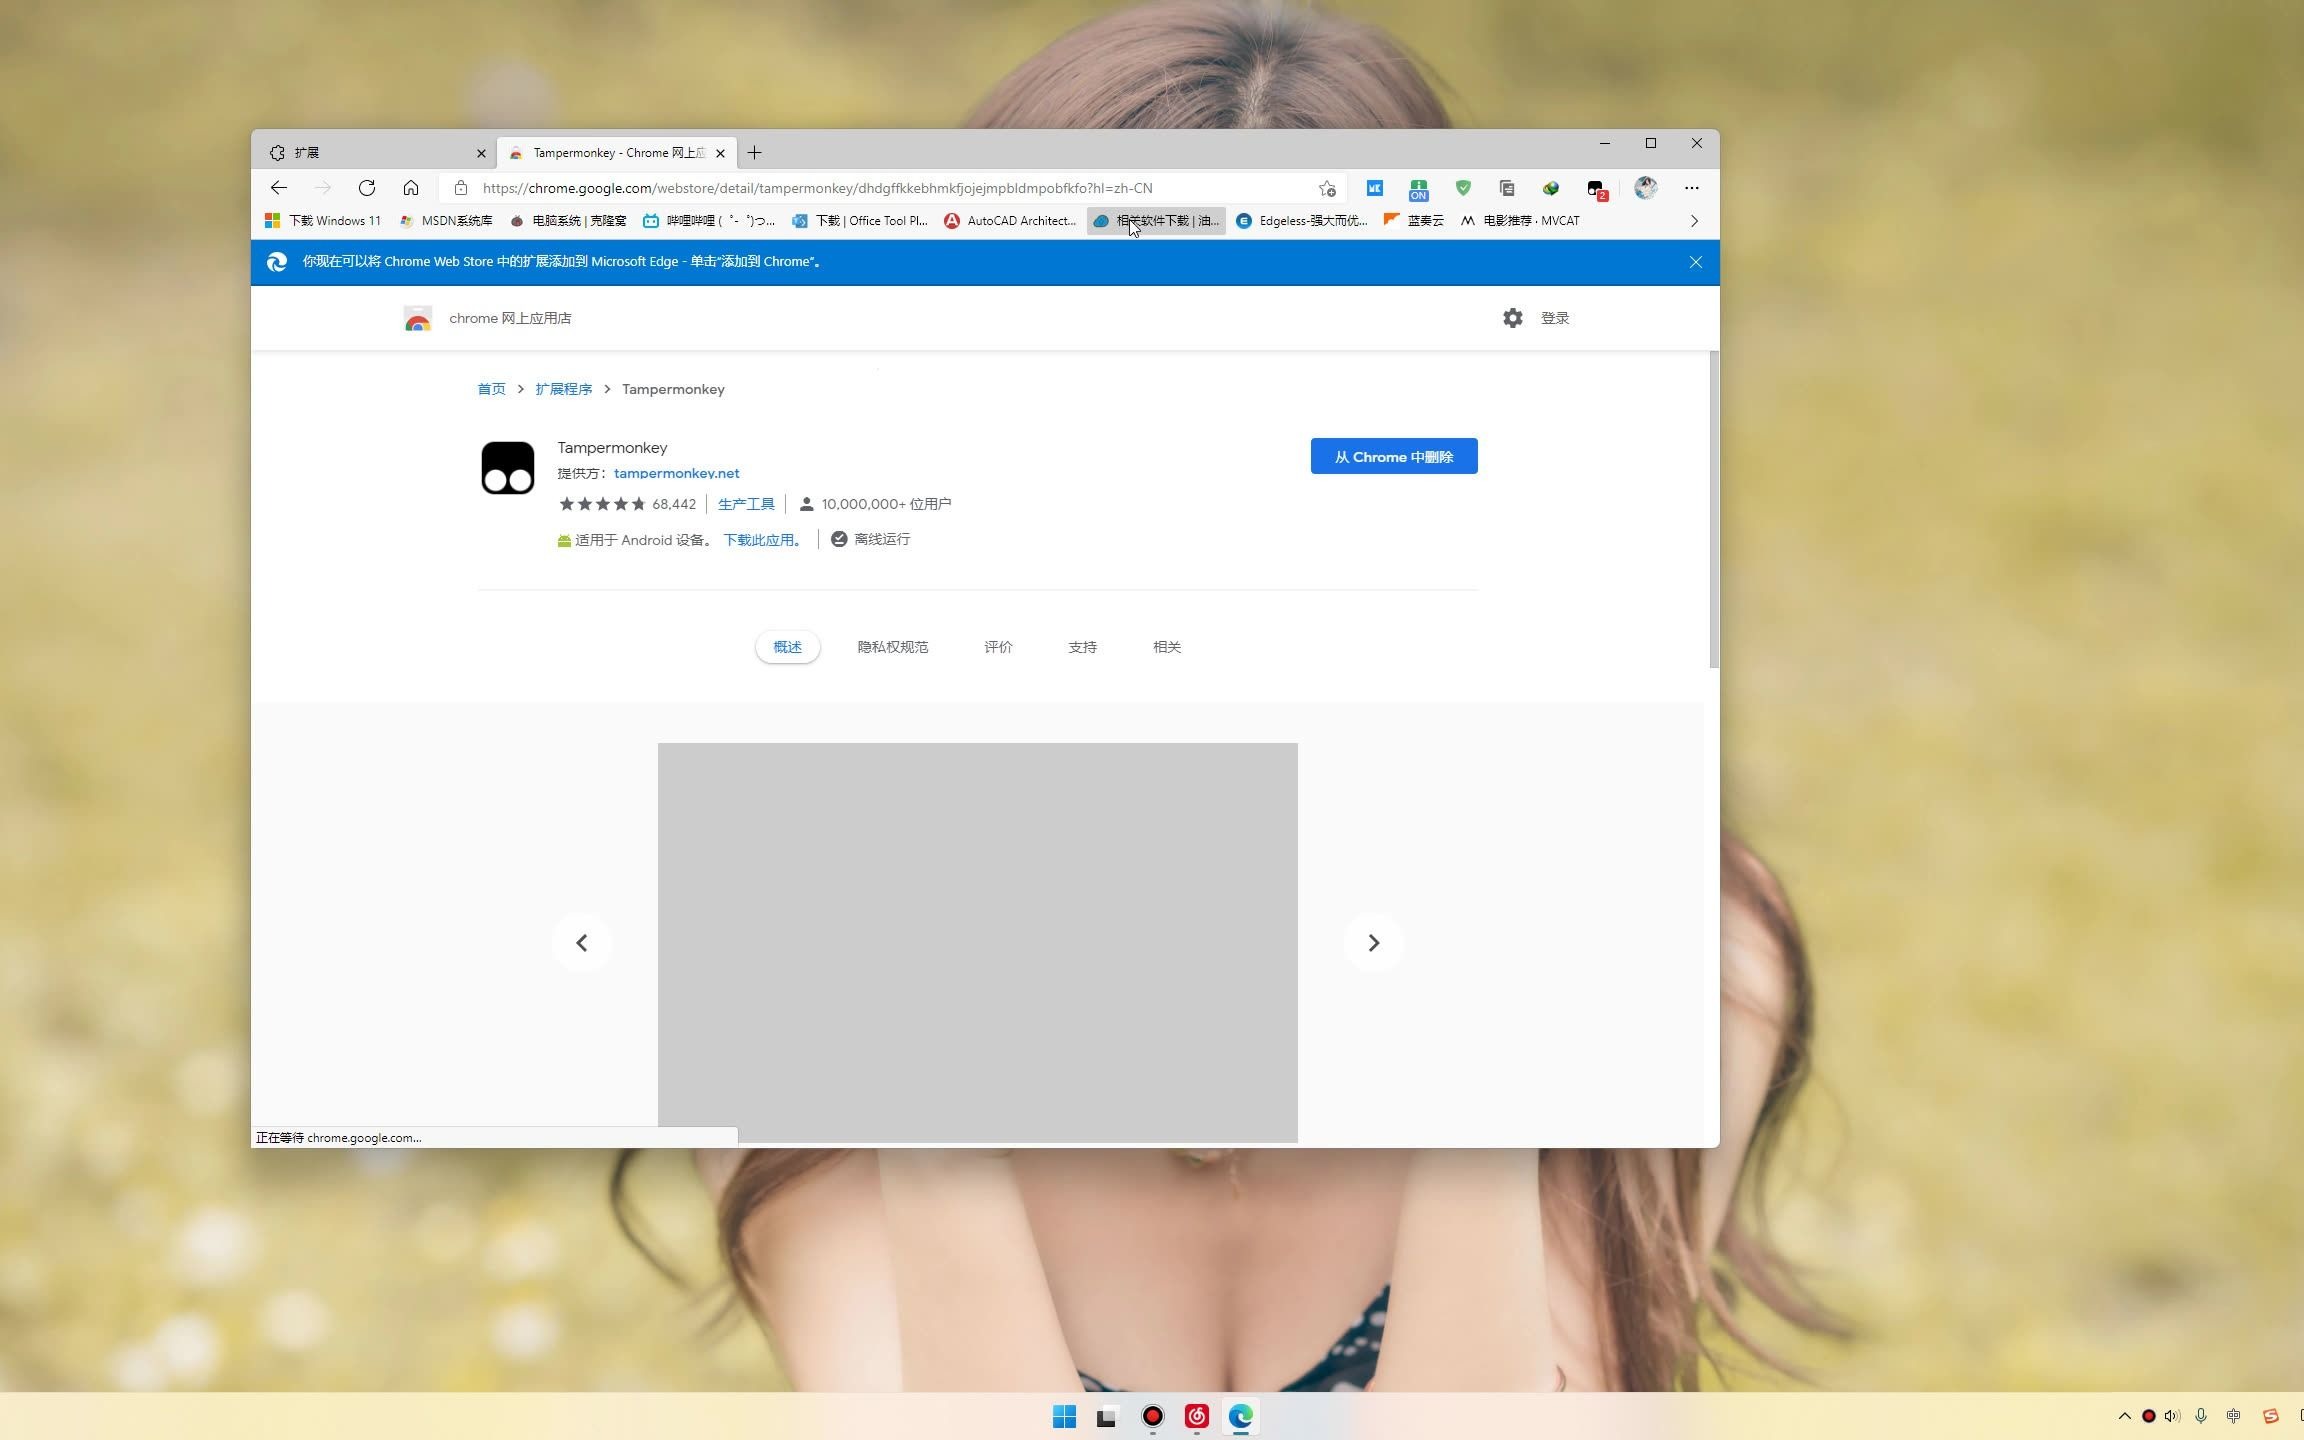Click the Edge icon in the taskbar
The image size is (2304, 1440).
(x=1240, y=1416)
